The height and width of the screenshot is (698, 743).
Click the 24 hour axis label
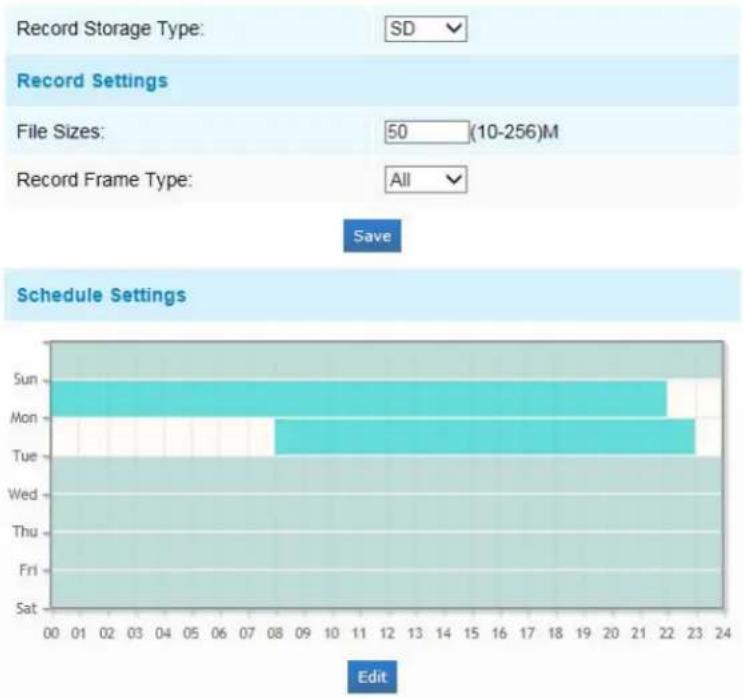pos(723,633)
